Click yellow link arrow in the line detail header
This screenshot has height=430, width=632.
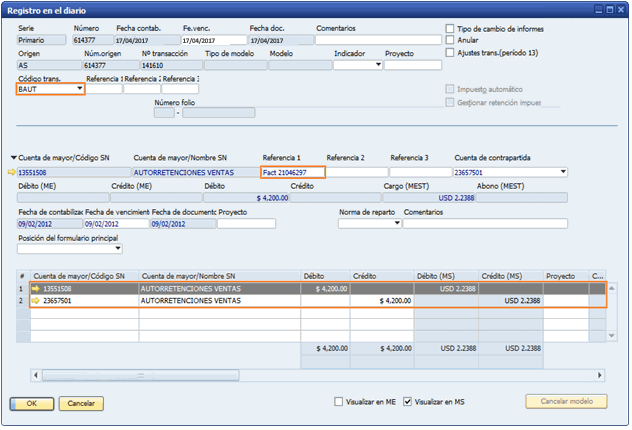pyautogui.click(x=13, y=172)
